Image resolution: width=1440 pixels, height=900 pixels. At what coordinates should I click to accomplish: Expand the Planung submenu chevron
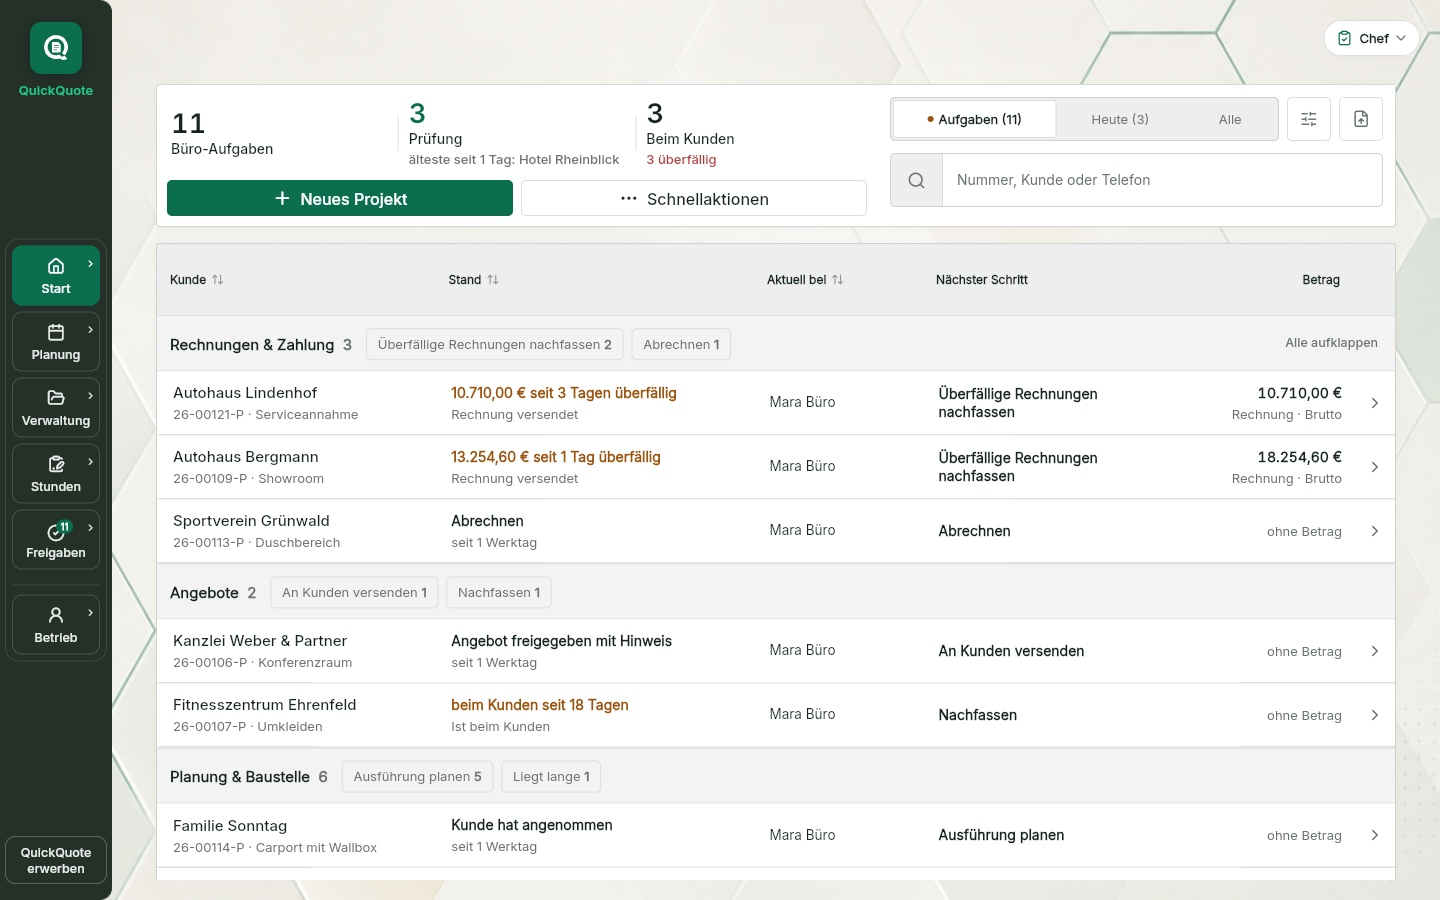tap(91, 330)
